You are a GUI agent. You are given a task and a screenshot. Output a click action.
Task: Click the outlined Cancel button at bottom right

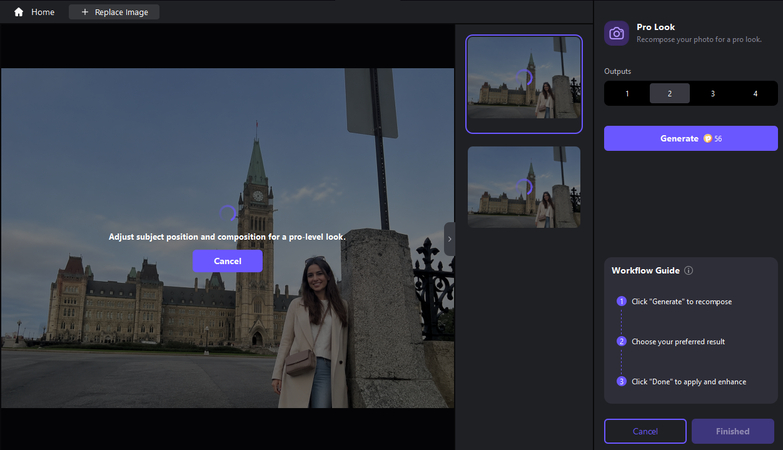pyautogui.click(x=645, y=431)
